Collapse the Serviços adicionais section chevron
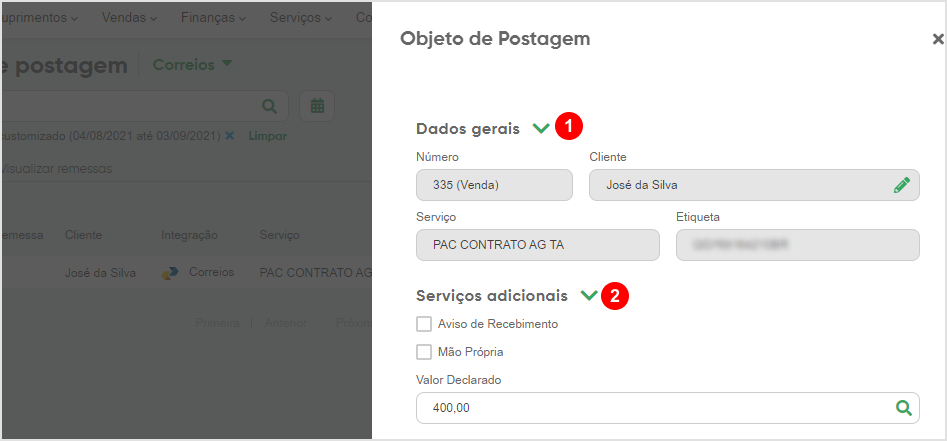Image resolution: width=947 pixels, height=441 pixels. tap(589, 295)
